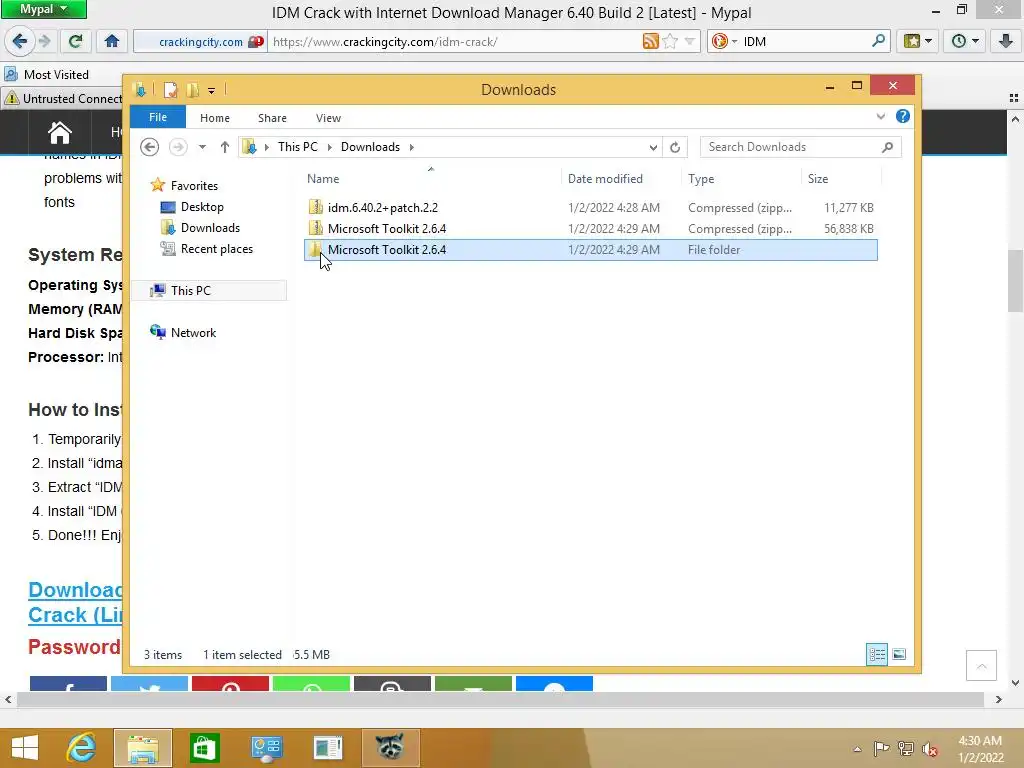This screenshot has width=1024, height=768.
Task: Click Explorer search magnifier icon
Action: click(888, 147)
